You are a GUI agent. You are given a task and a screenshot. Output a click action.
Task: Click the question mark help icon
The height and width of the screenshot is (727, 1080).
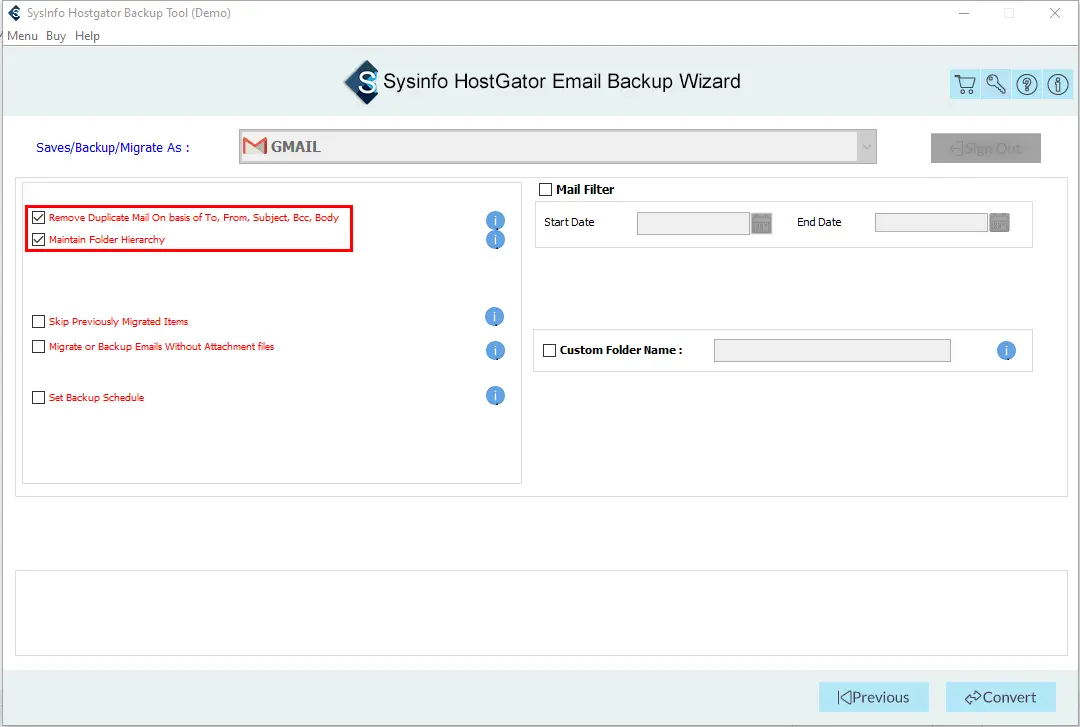[1027, 85]
